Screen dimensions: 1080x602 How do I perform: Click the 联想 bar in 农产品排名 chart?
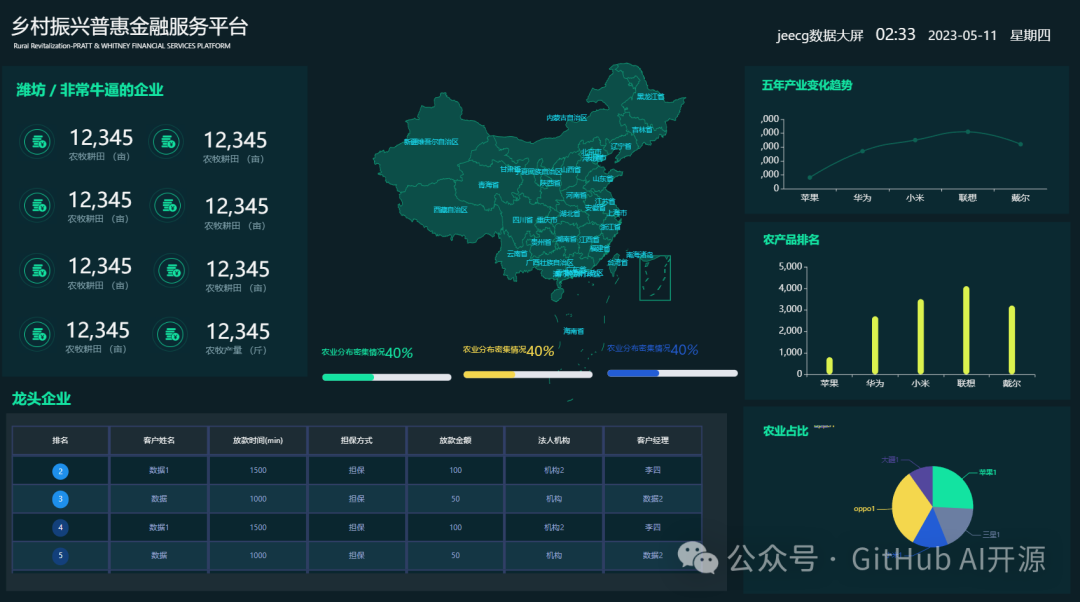pyautogui.click(x=966, y=330)
